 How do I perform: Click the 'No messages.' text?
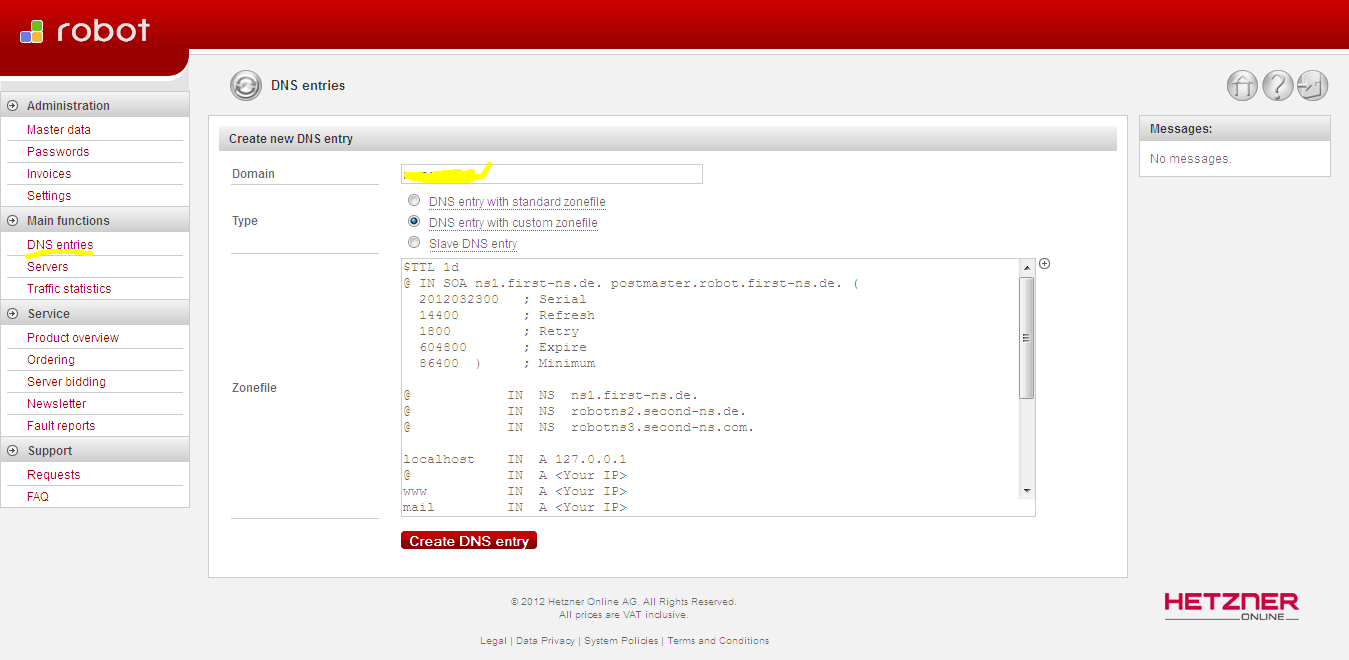click(1191, 159)
